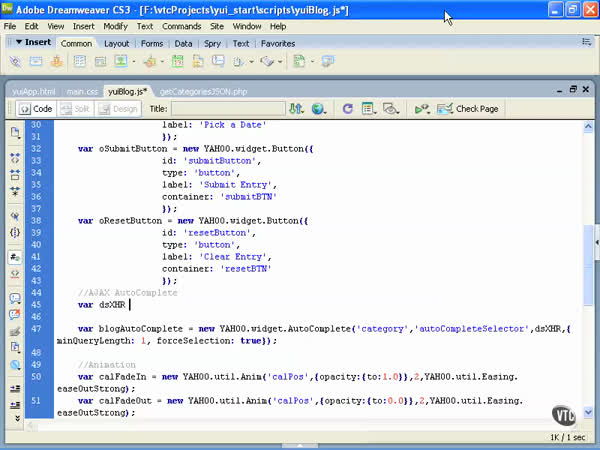
Task: Open the View Options dropdown
Action: [x=370, y=108]
